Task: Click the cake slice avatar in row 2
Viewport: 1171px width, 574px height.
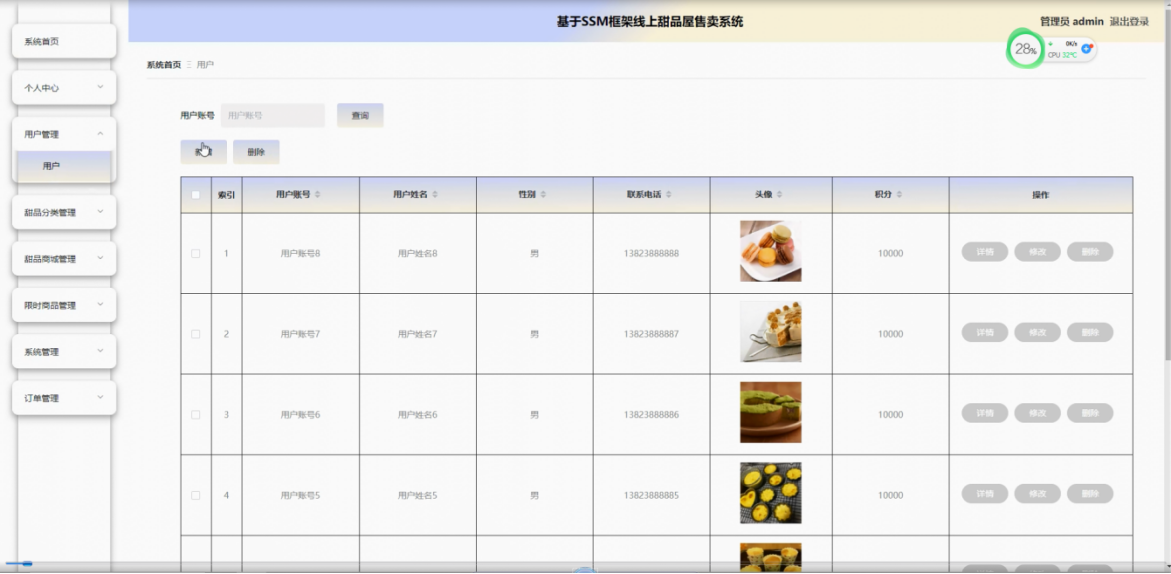Action: pyautogui.click(x=771, y=331)
